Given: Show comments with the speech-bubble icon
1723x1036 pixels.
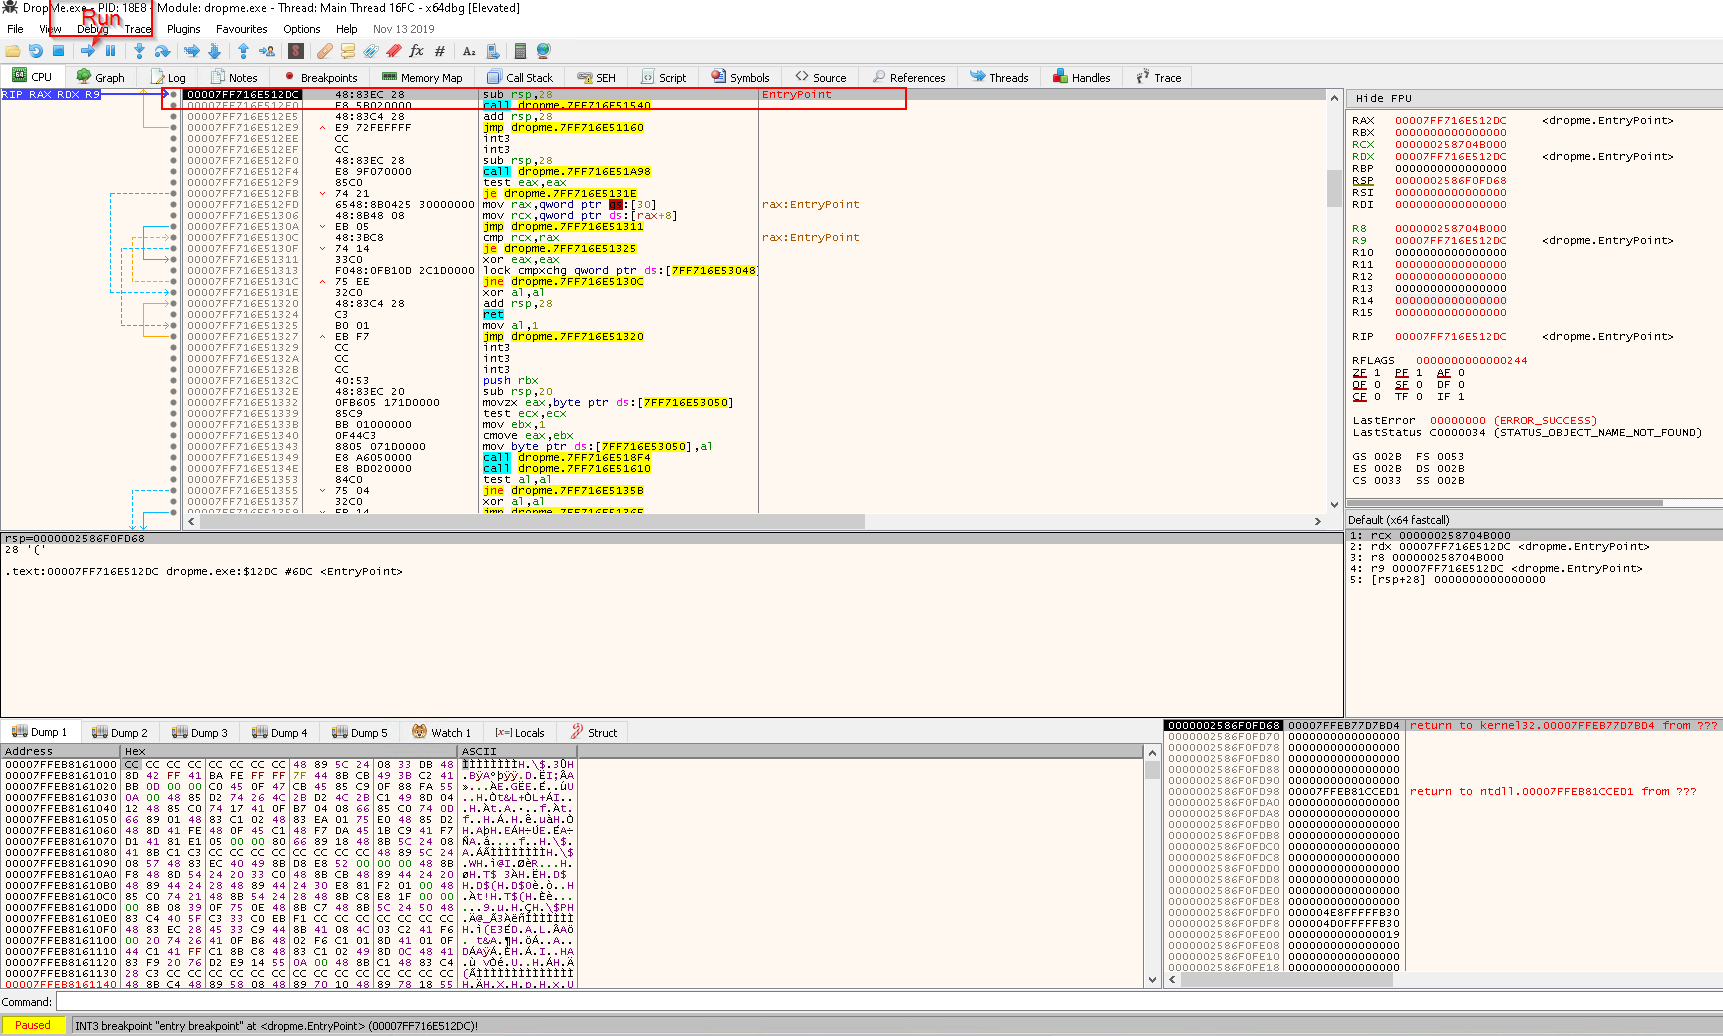Looking at the screenshot, I should (348, 51).
